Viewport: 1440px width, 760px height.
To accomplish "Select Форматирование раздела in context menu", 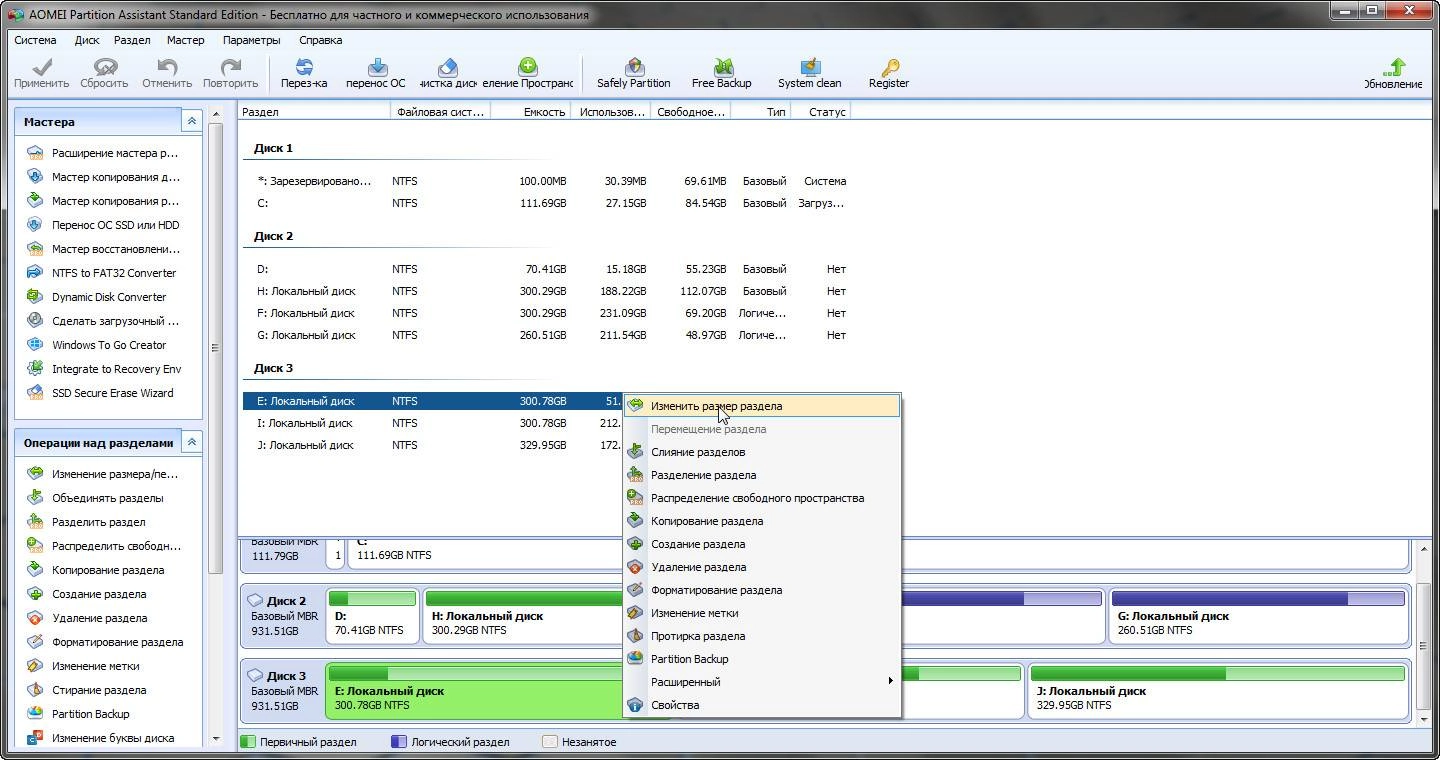I will 761,590.
